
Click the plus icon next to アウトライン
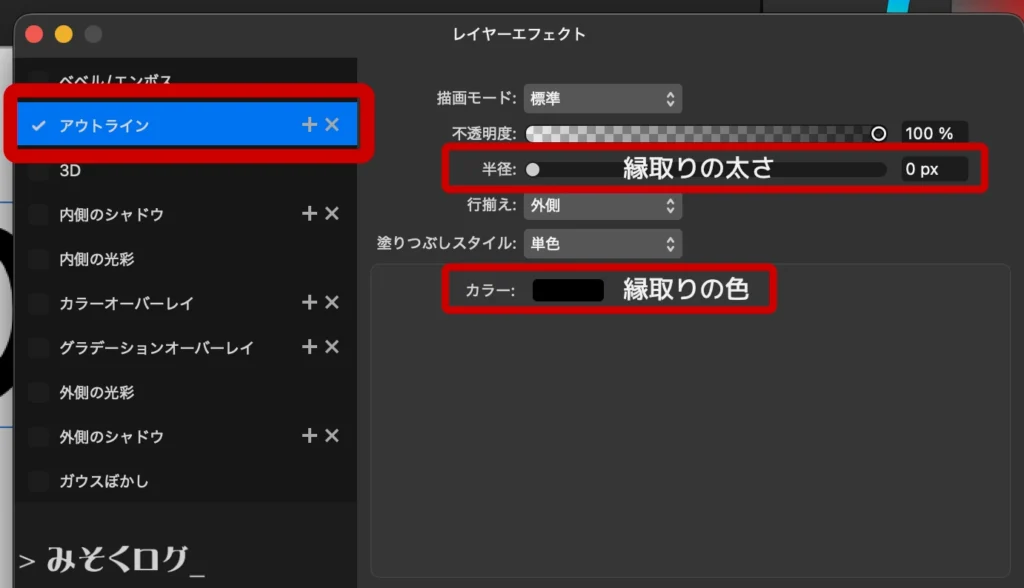309,125
